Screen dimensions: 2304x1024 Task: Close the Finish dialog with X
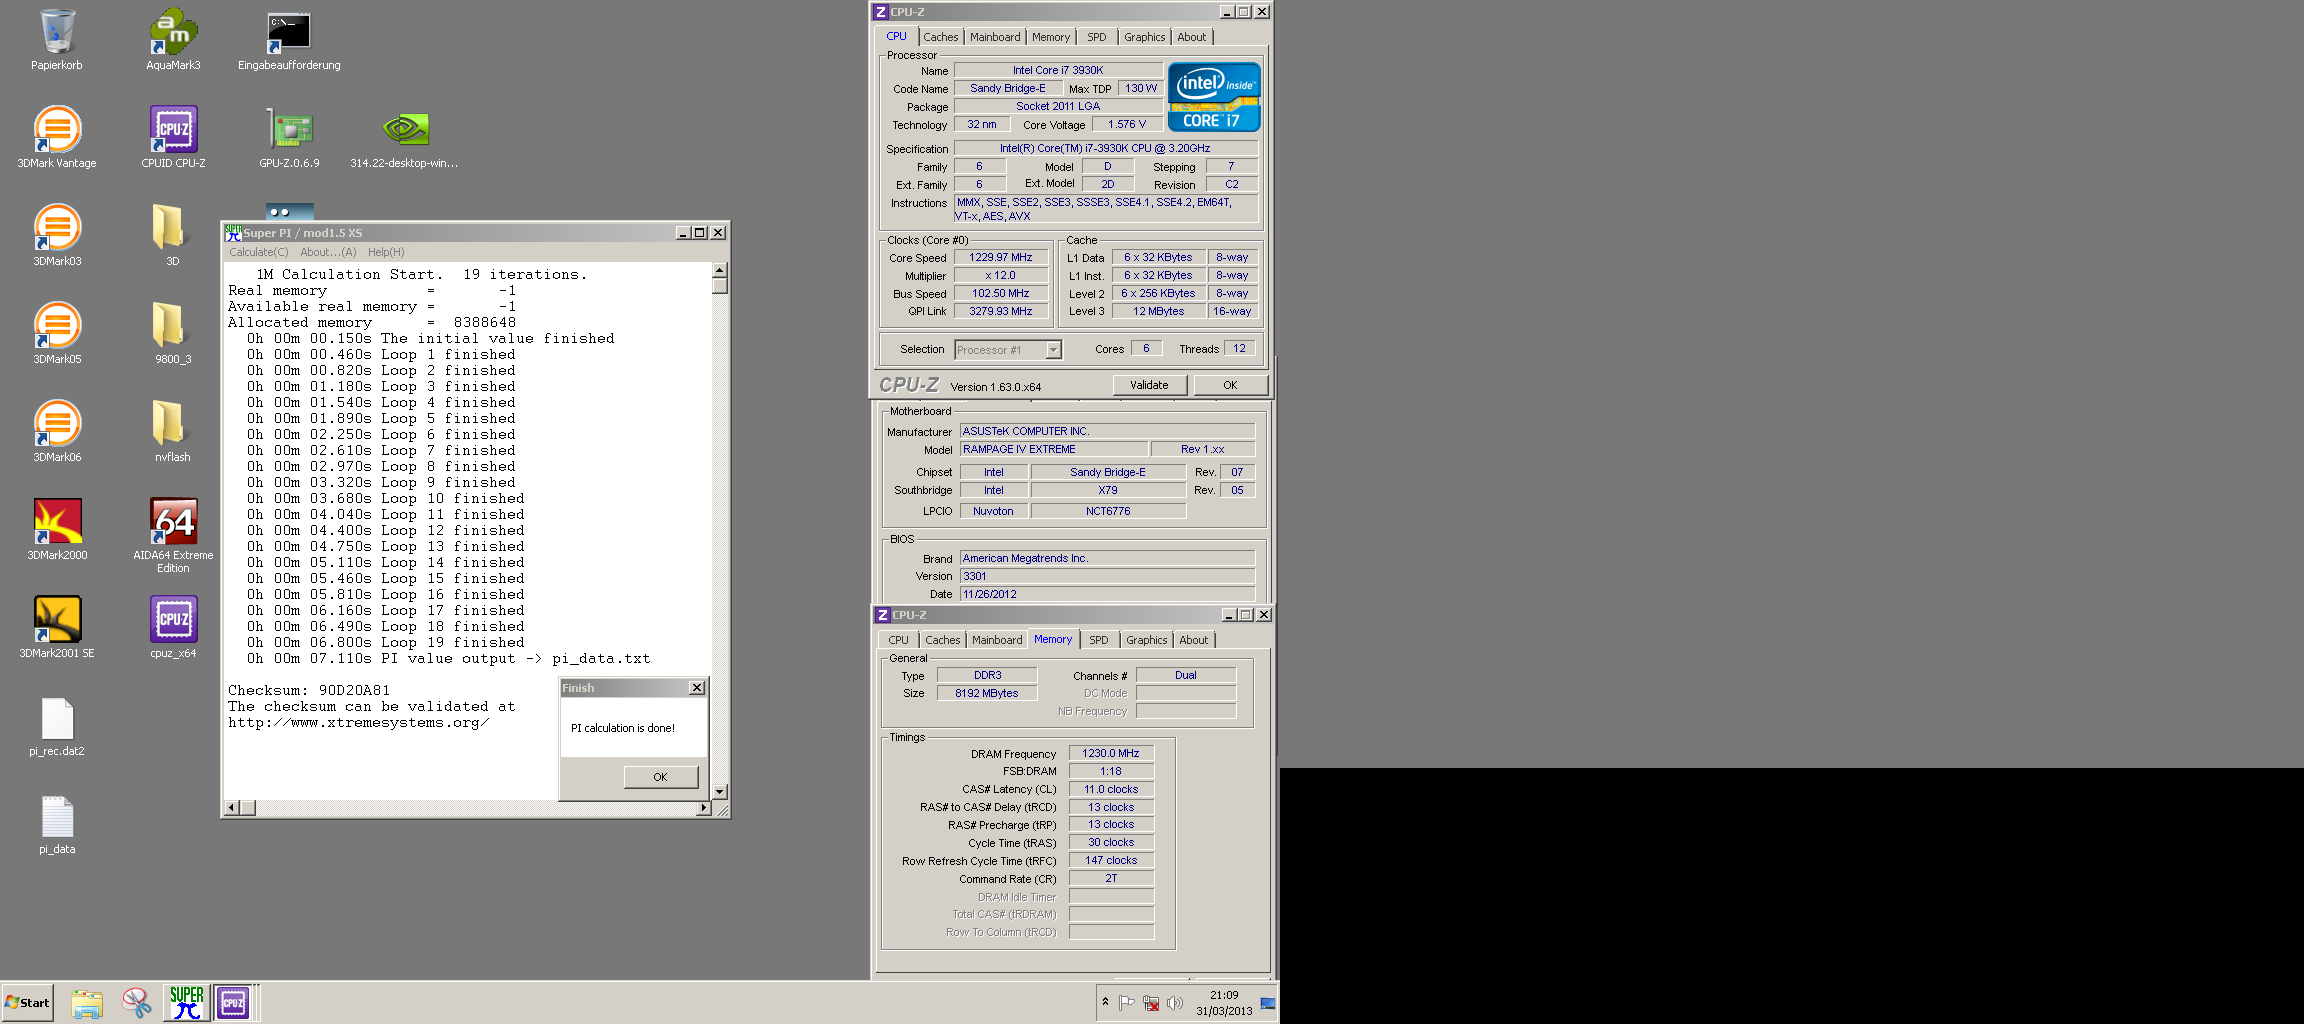pyautogui.click(x=697, y=688)
